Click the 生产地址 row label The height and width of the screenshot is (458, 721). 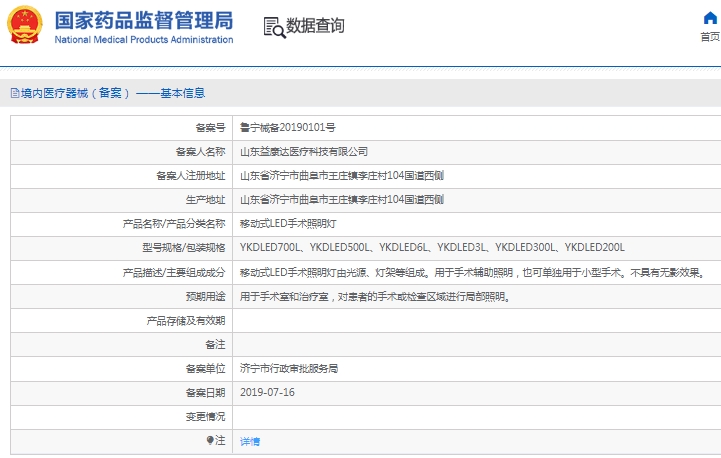(206, 199)
